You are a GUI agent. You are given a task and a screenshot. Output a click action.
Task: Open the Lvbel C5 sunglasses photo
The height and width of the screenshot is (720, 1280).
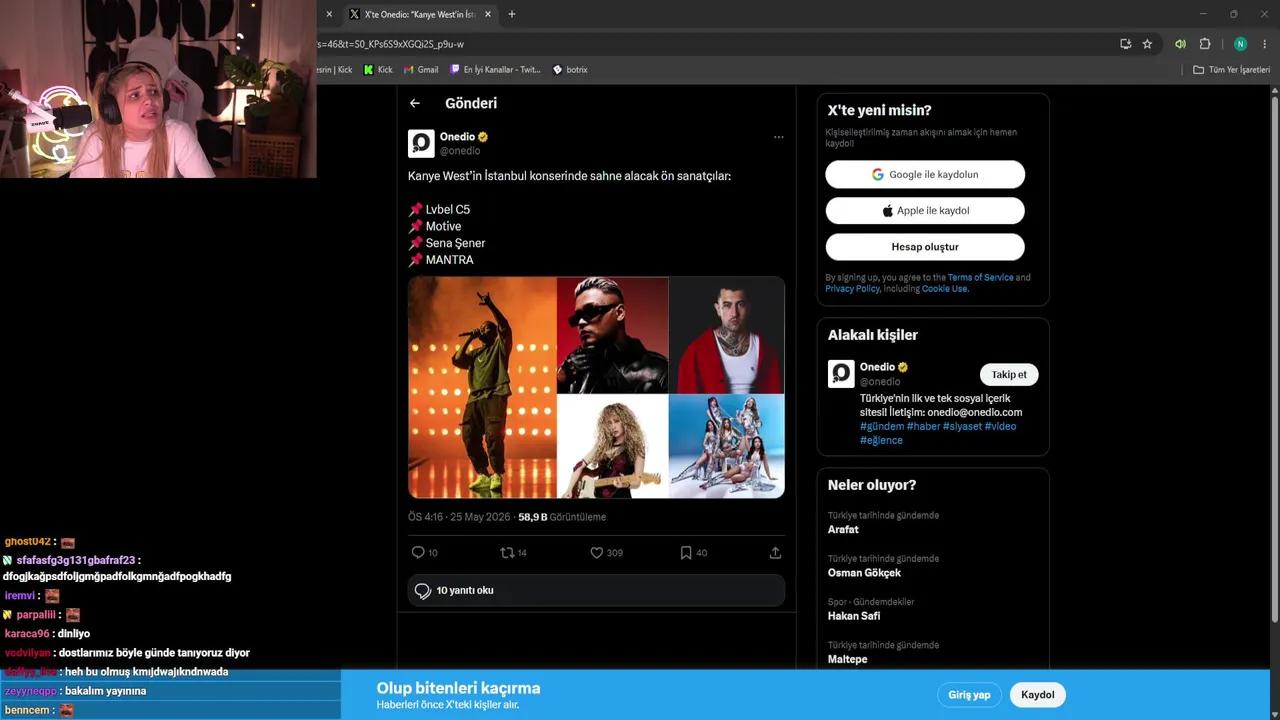click(612, 335)
